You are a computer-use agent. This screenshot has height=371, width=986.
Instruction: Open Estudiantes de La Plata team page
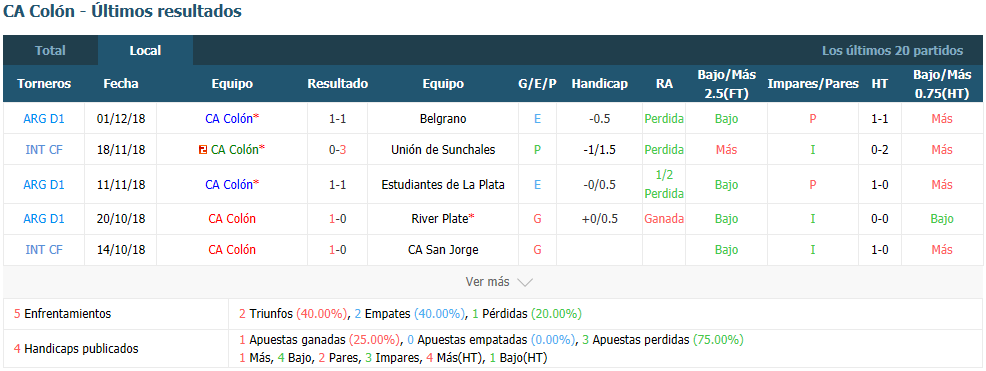pos(443,184)
